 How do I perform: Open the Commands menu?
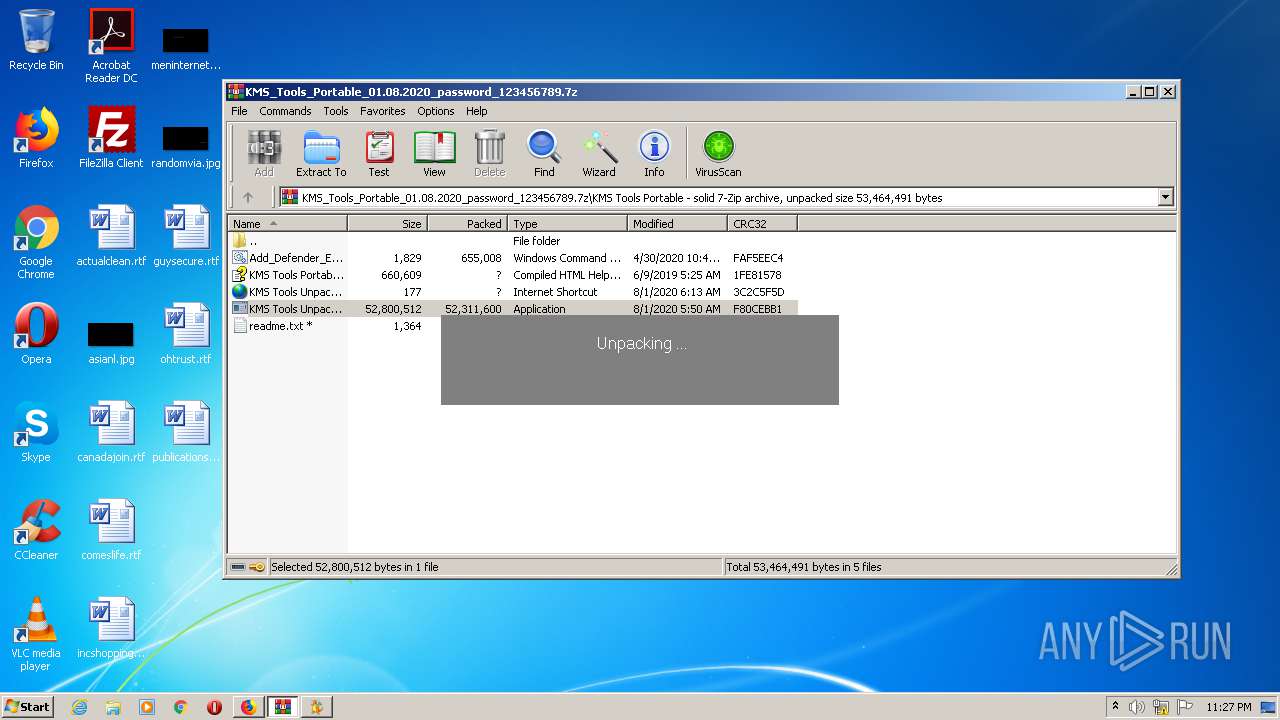click(285, 111)
